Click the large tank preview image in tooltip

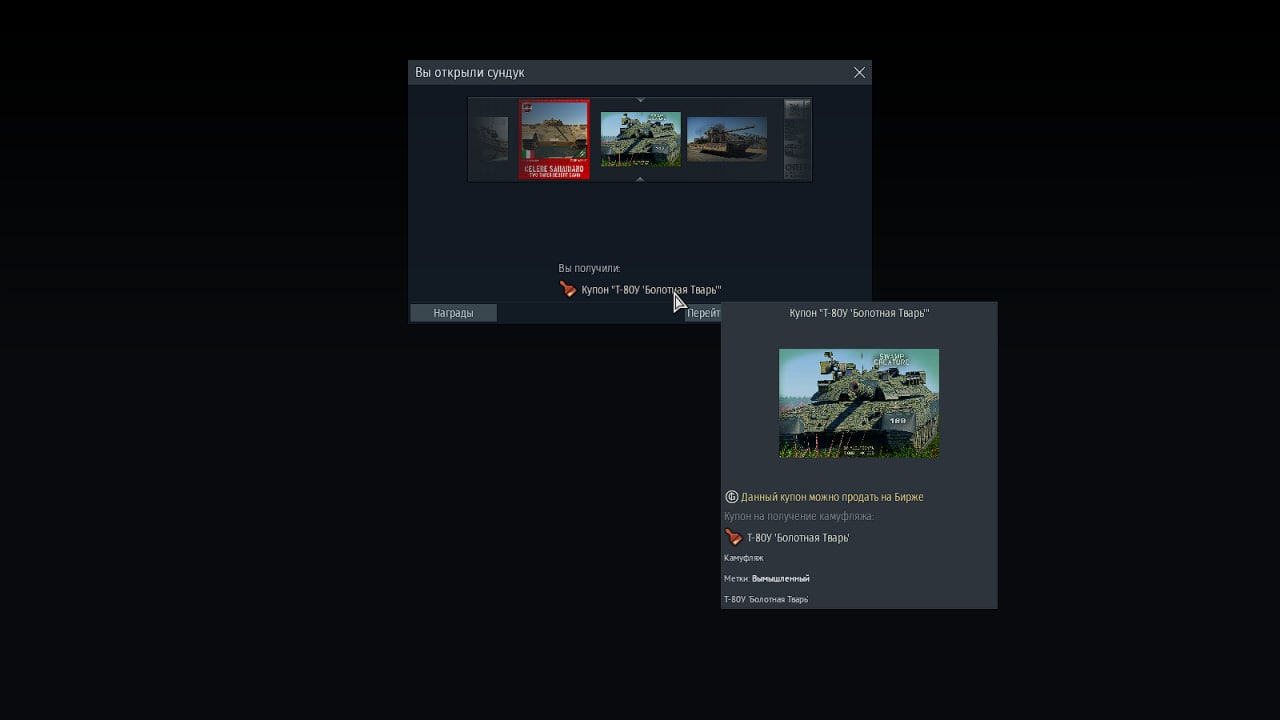859,403
